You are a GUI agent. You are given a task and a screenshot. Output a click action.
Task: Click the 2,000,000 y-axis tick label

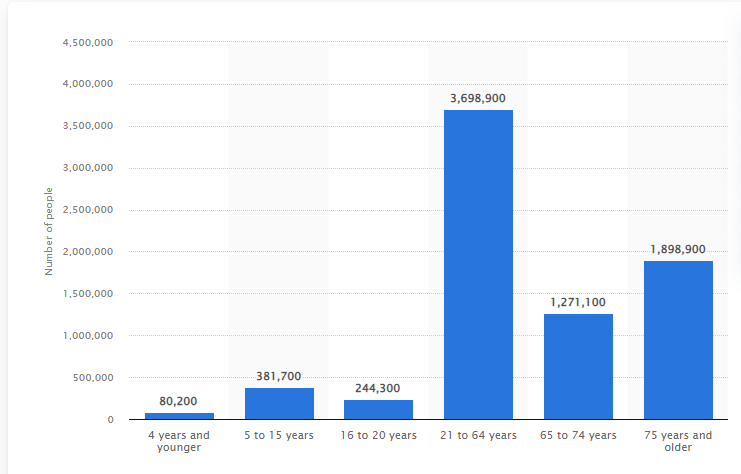click(x=88, y=251)
